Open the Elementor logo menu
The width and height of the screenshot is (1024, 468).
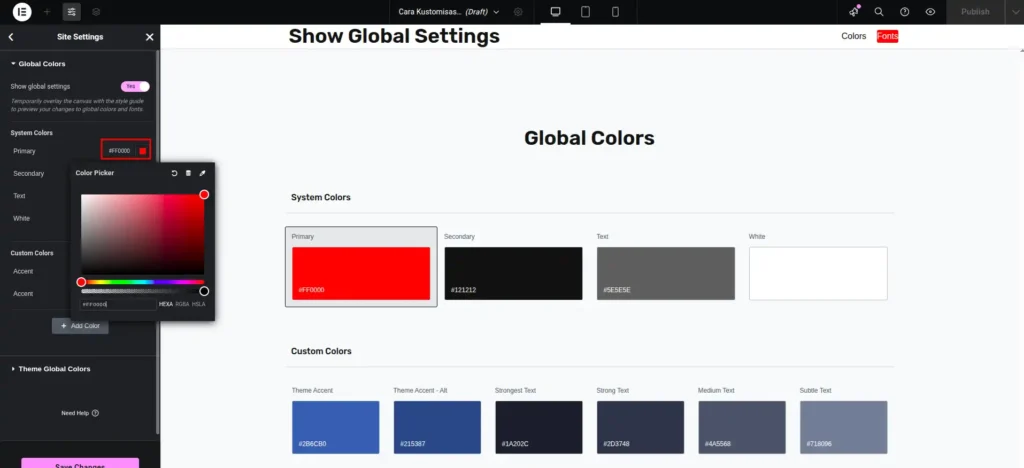tap(22, 12)
